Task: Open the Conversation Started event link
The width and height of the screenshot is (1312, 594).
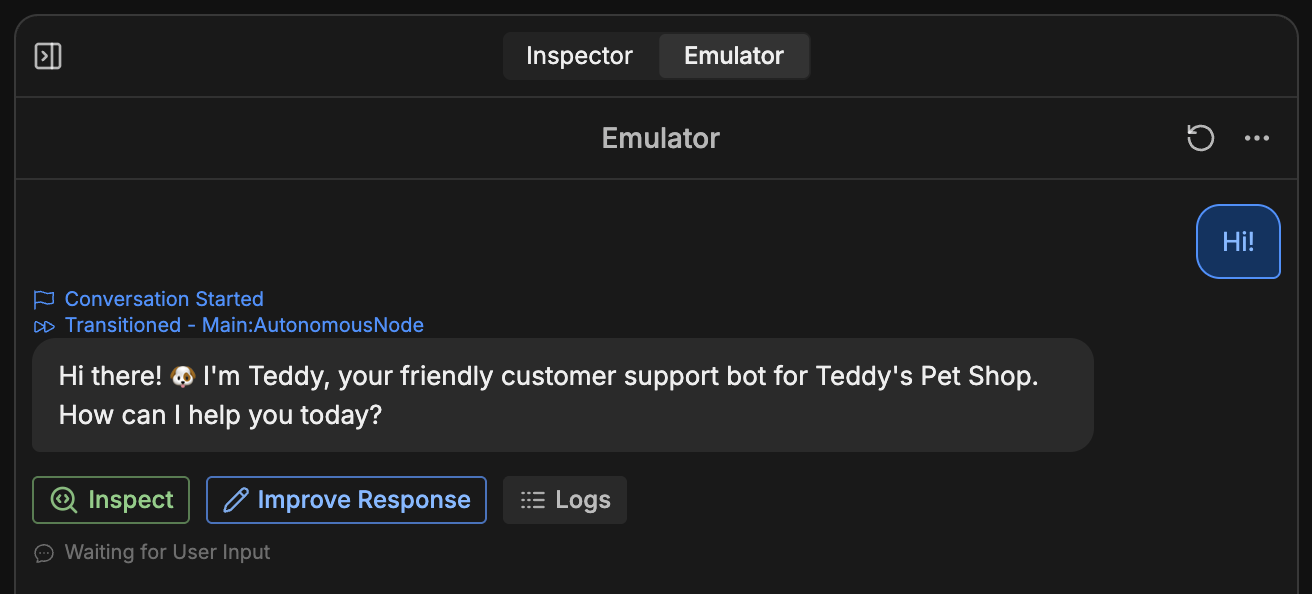Action: 164,298
